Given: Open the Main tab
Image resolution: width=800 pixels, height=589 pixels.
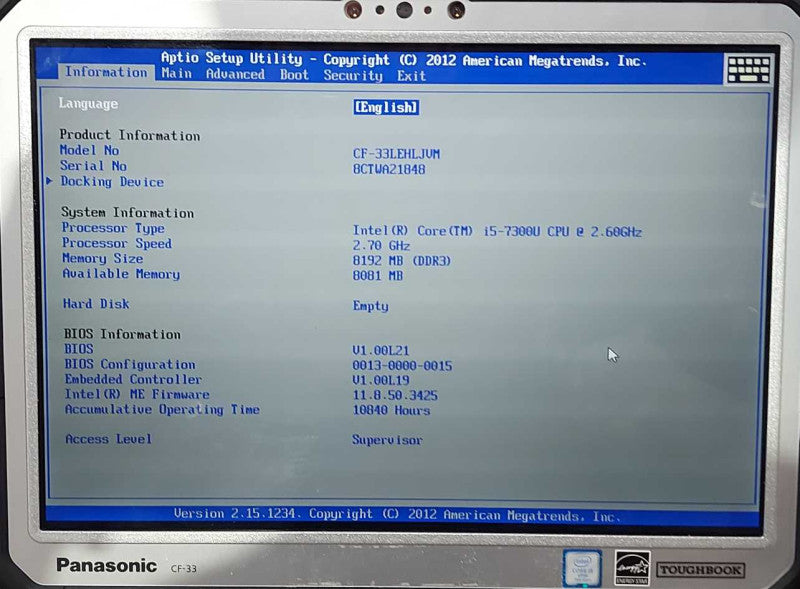Looking at the screenshot, I should tap(177, 73).
